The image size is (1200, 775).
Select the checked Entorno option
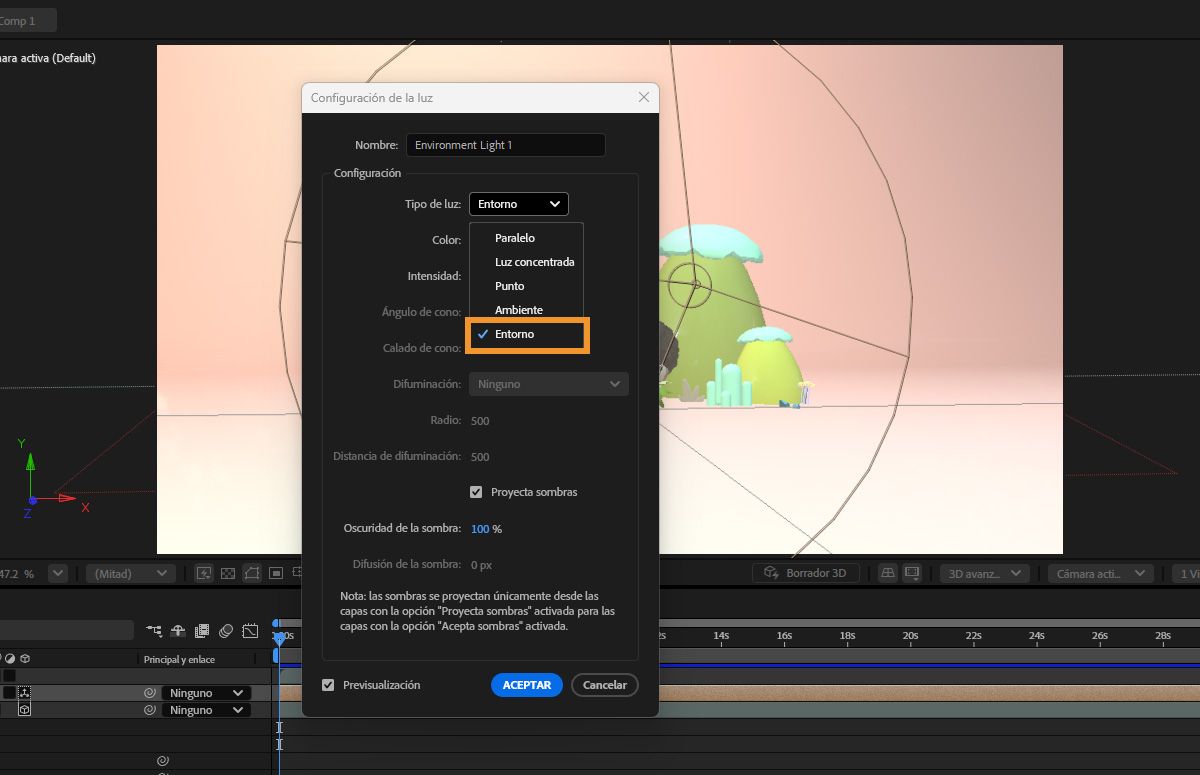point(529,335)
